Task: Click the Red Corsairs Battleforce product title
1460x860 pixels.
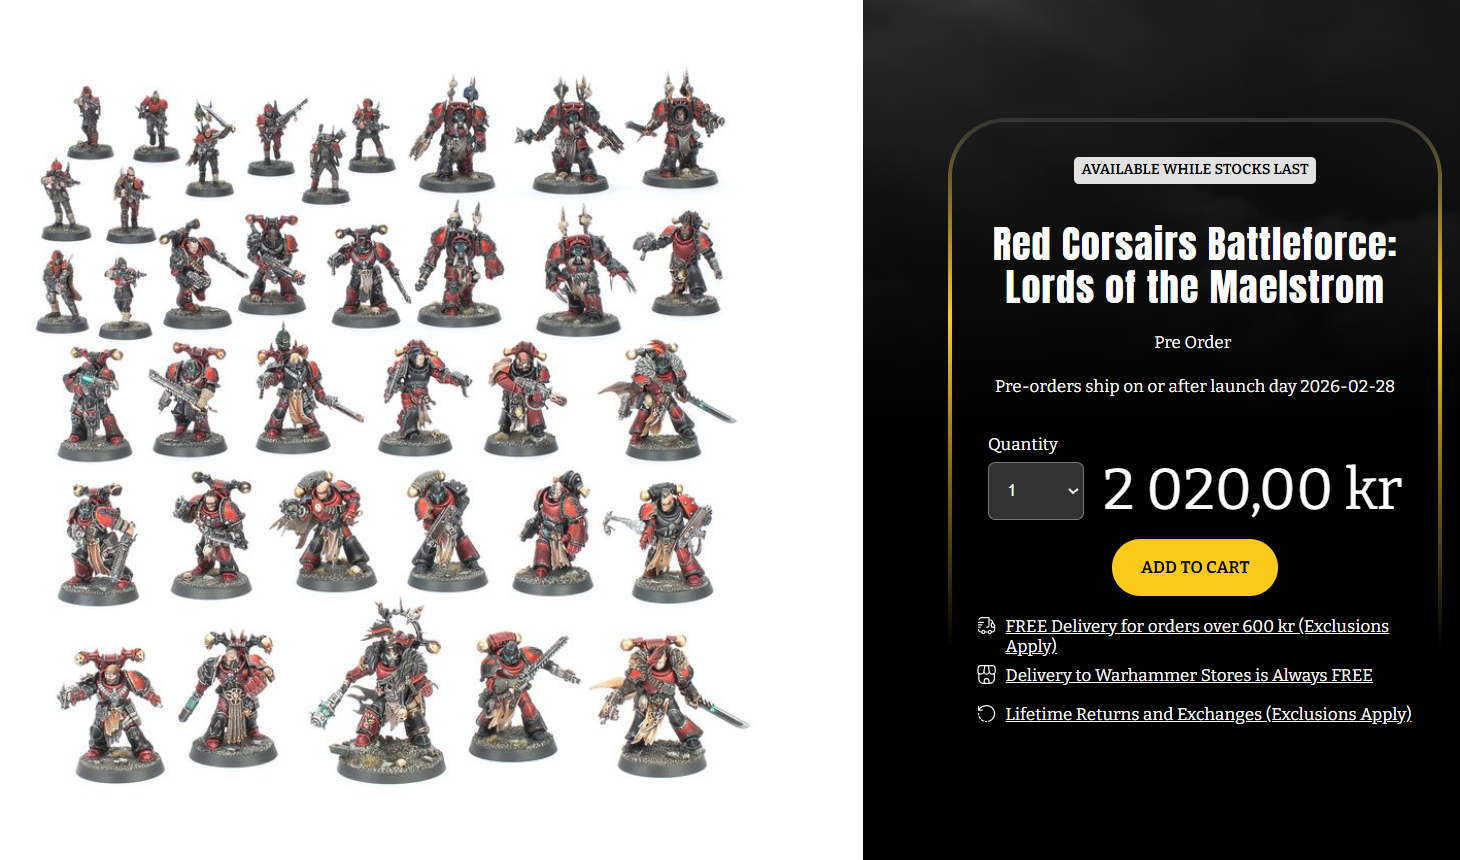Action: coord(1194,265)
